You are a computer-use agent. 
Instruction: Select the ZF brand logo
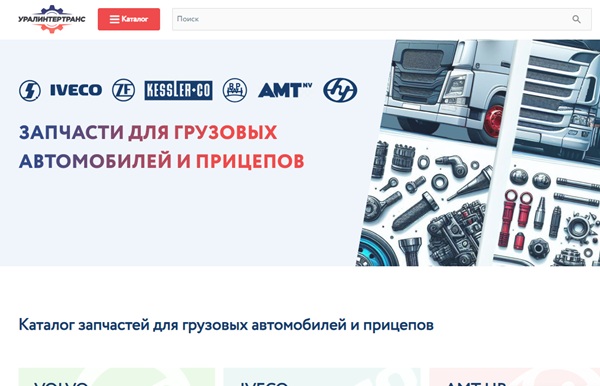pos(123,90)
